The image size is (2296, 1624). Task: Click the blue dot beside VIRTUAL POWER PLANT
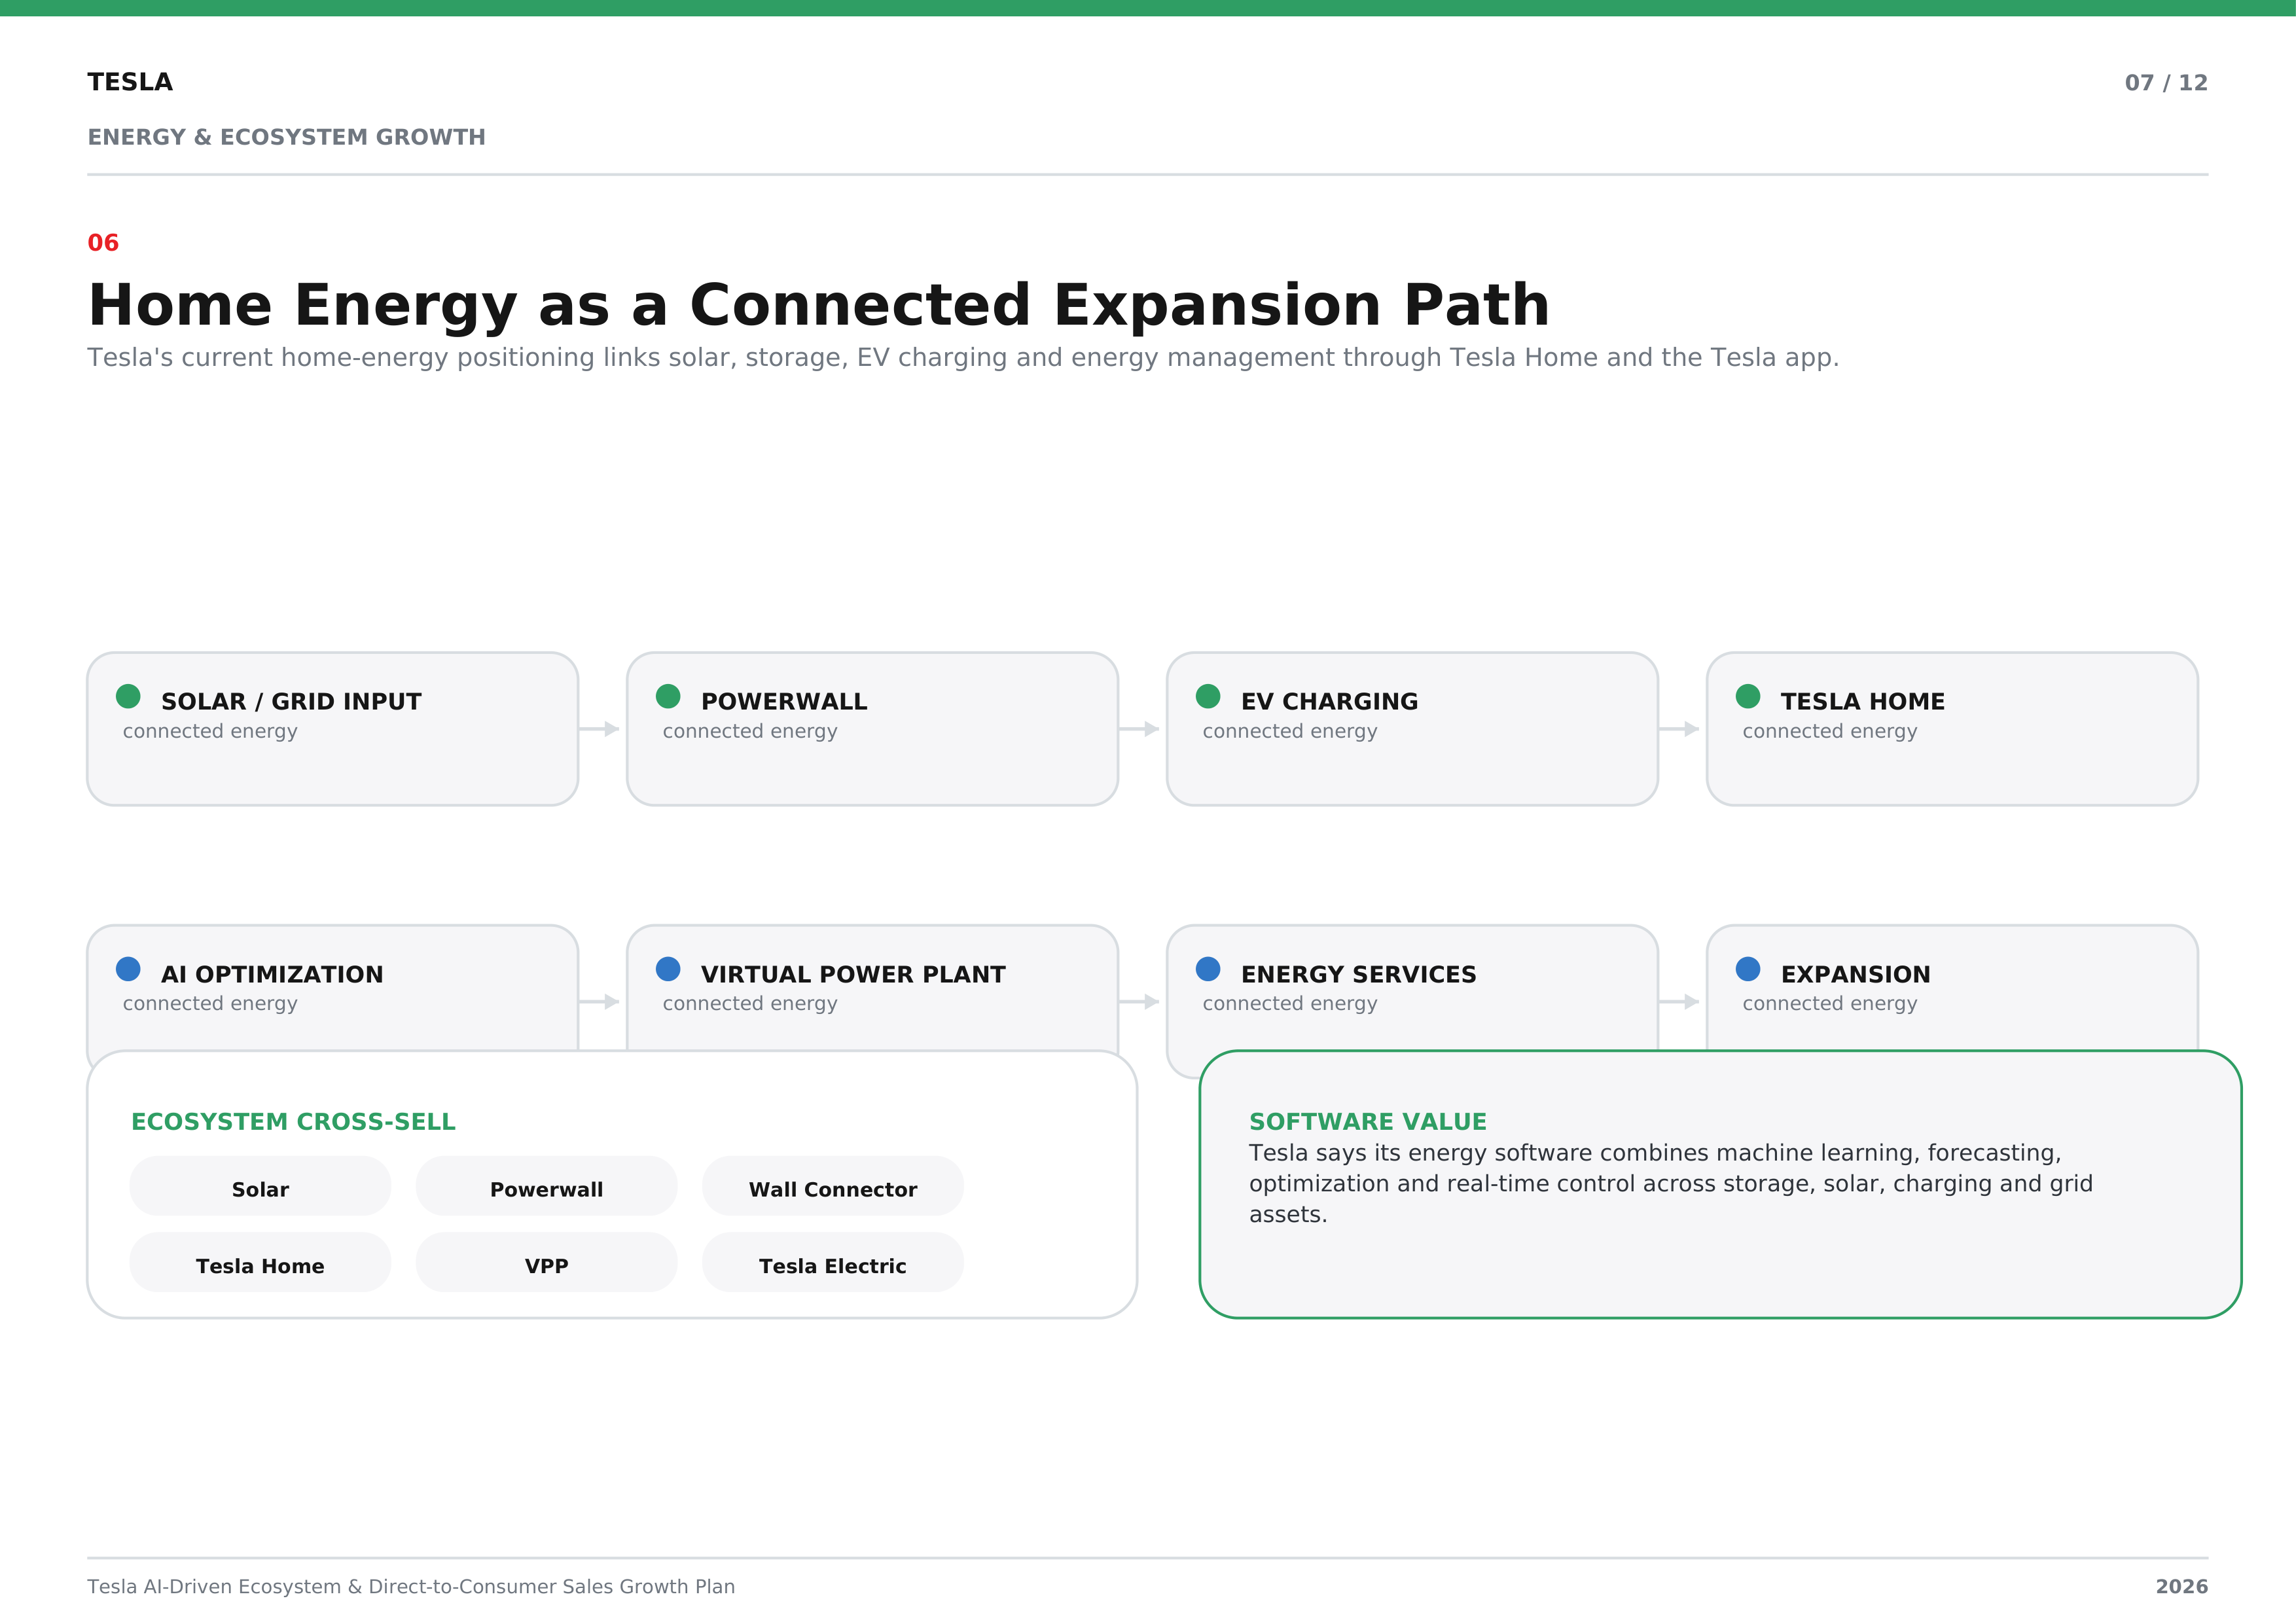[668, 969]
